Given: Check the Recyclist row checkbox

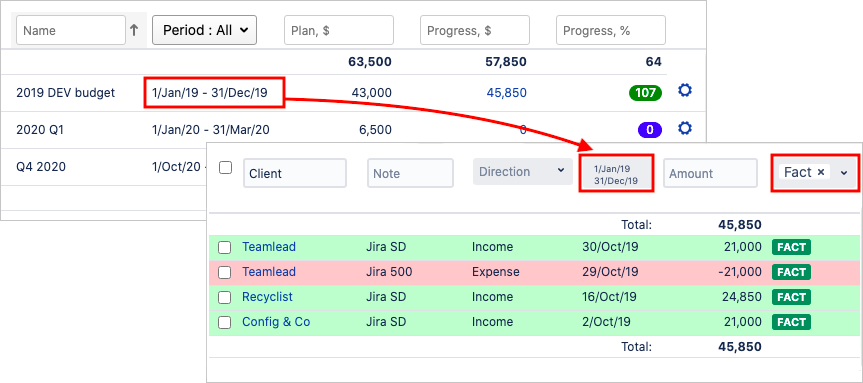Looking at the screenshot, I should click(225, 298).
